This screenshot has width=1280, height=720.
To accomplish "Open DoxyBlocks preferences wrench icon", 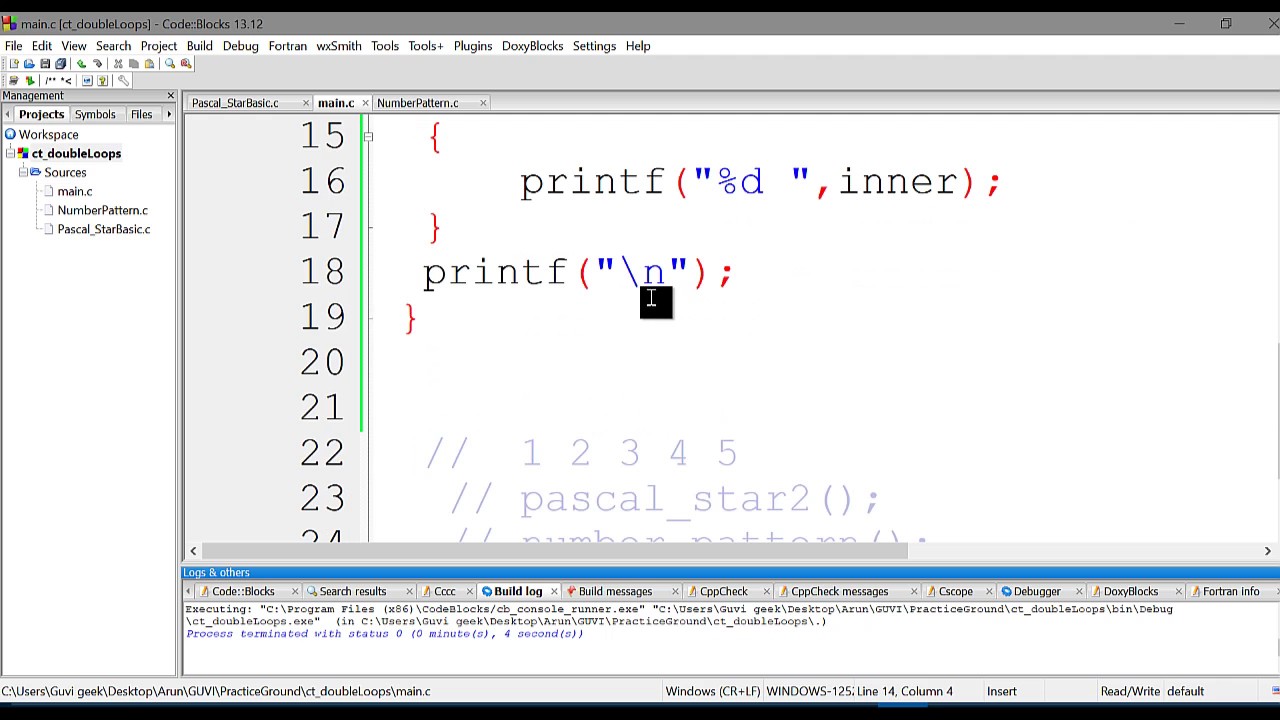I will (x=123, y=80).
